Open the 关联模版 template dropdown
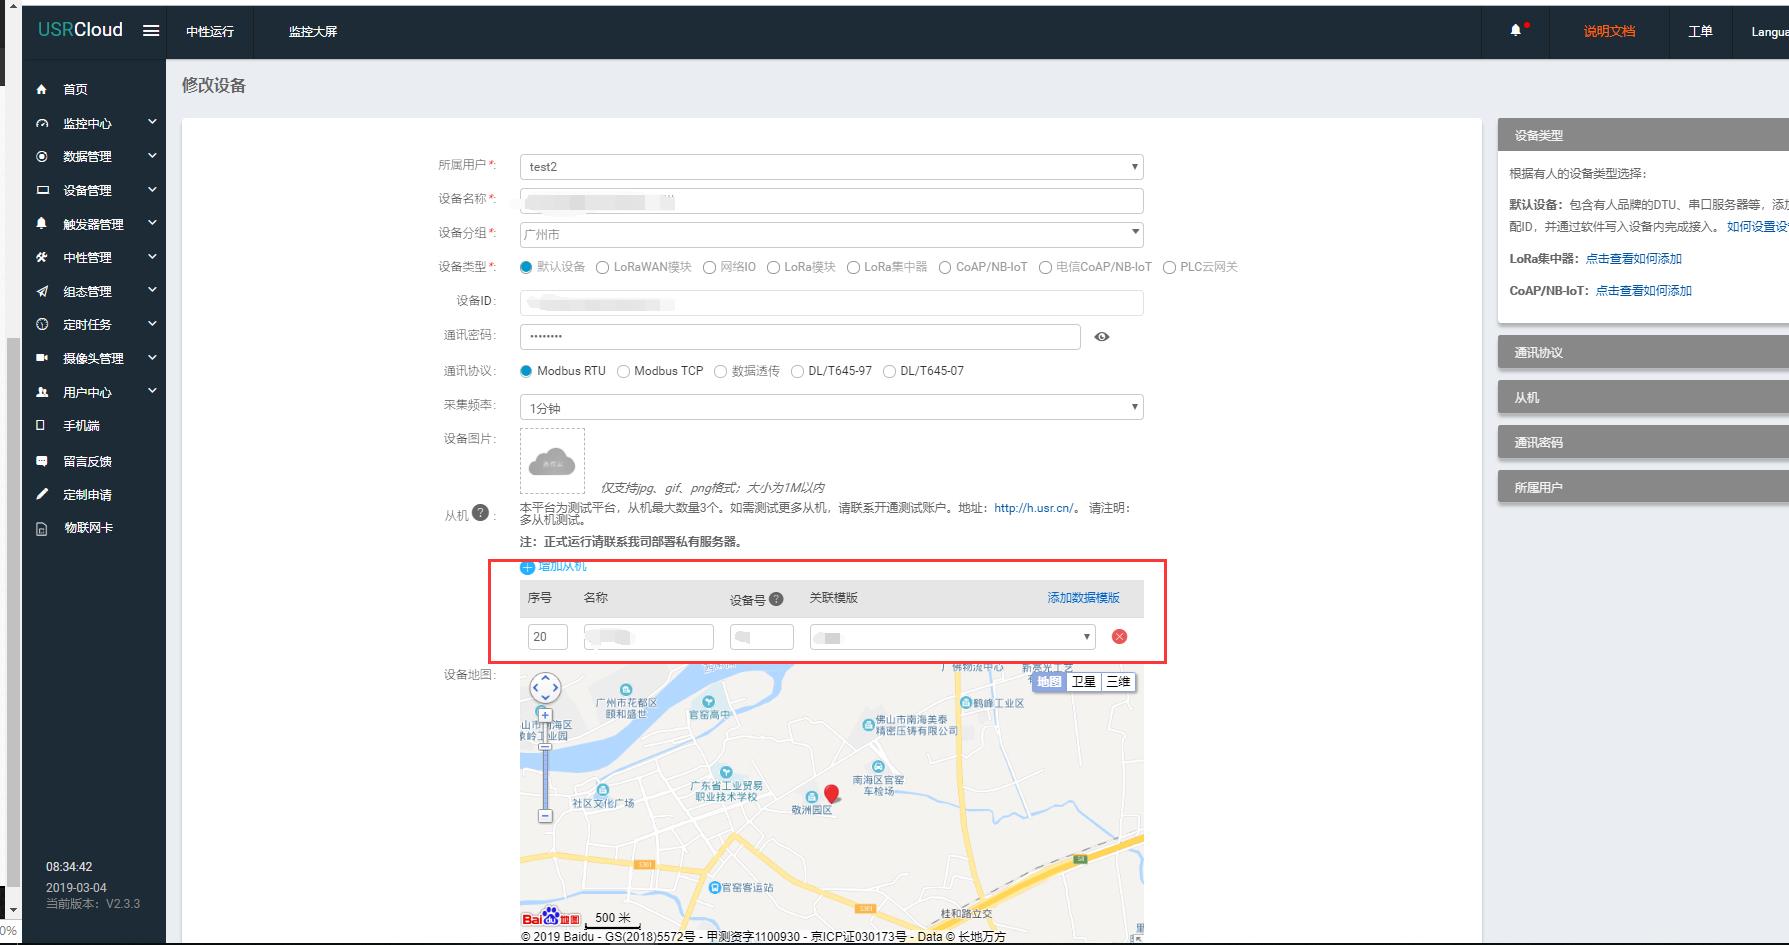This screenshot has width=1789, height=945. pyautogui.click(x=952, y=637)
